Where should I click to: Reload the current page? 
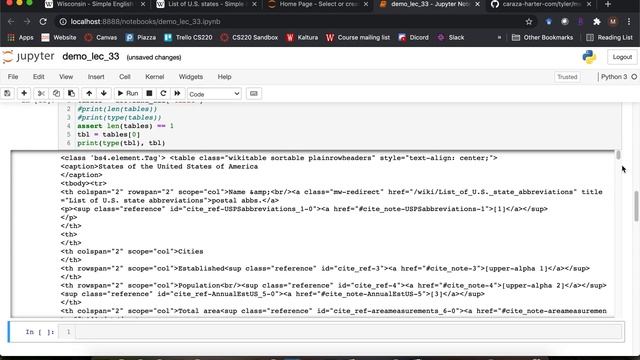click(43, 22)
